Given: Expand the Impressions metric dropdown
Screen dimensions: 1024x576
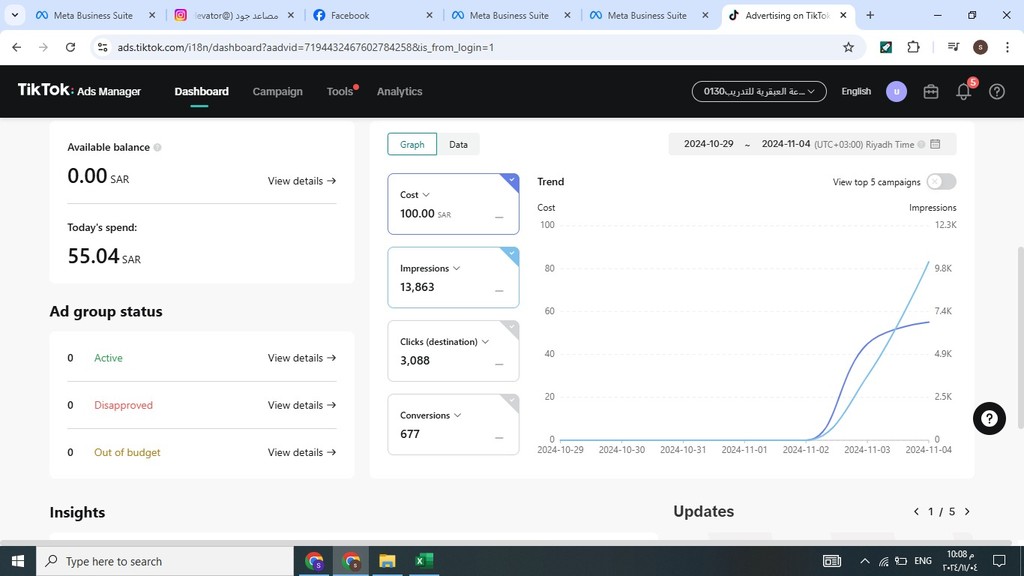Looking at the screenshot, I should coord(456,268).
